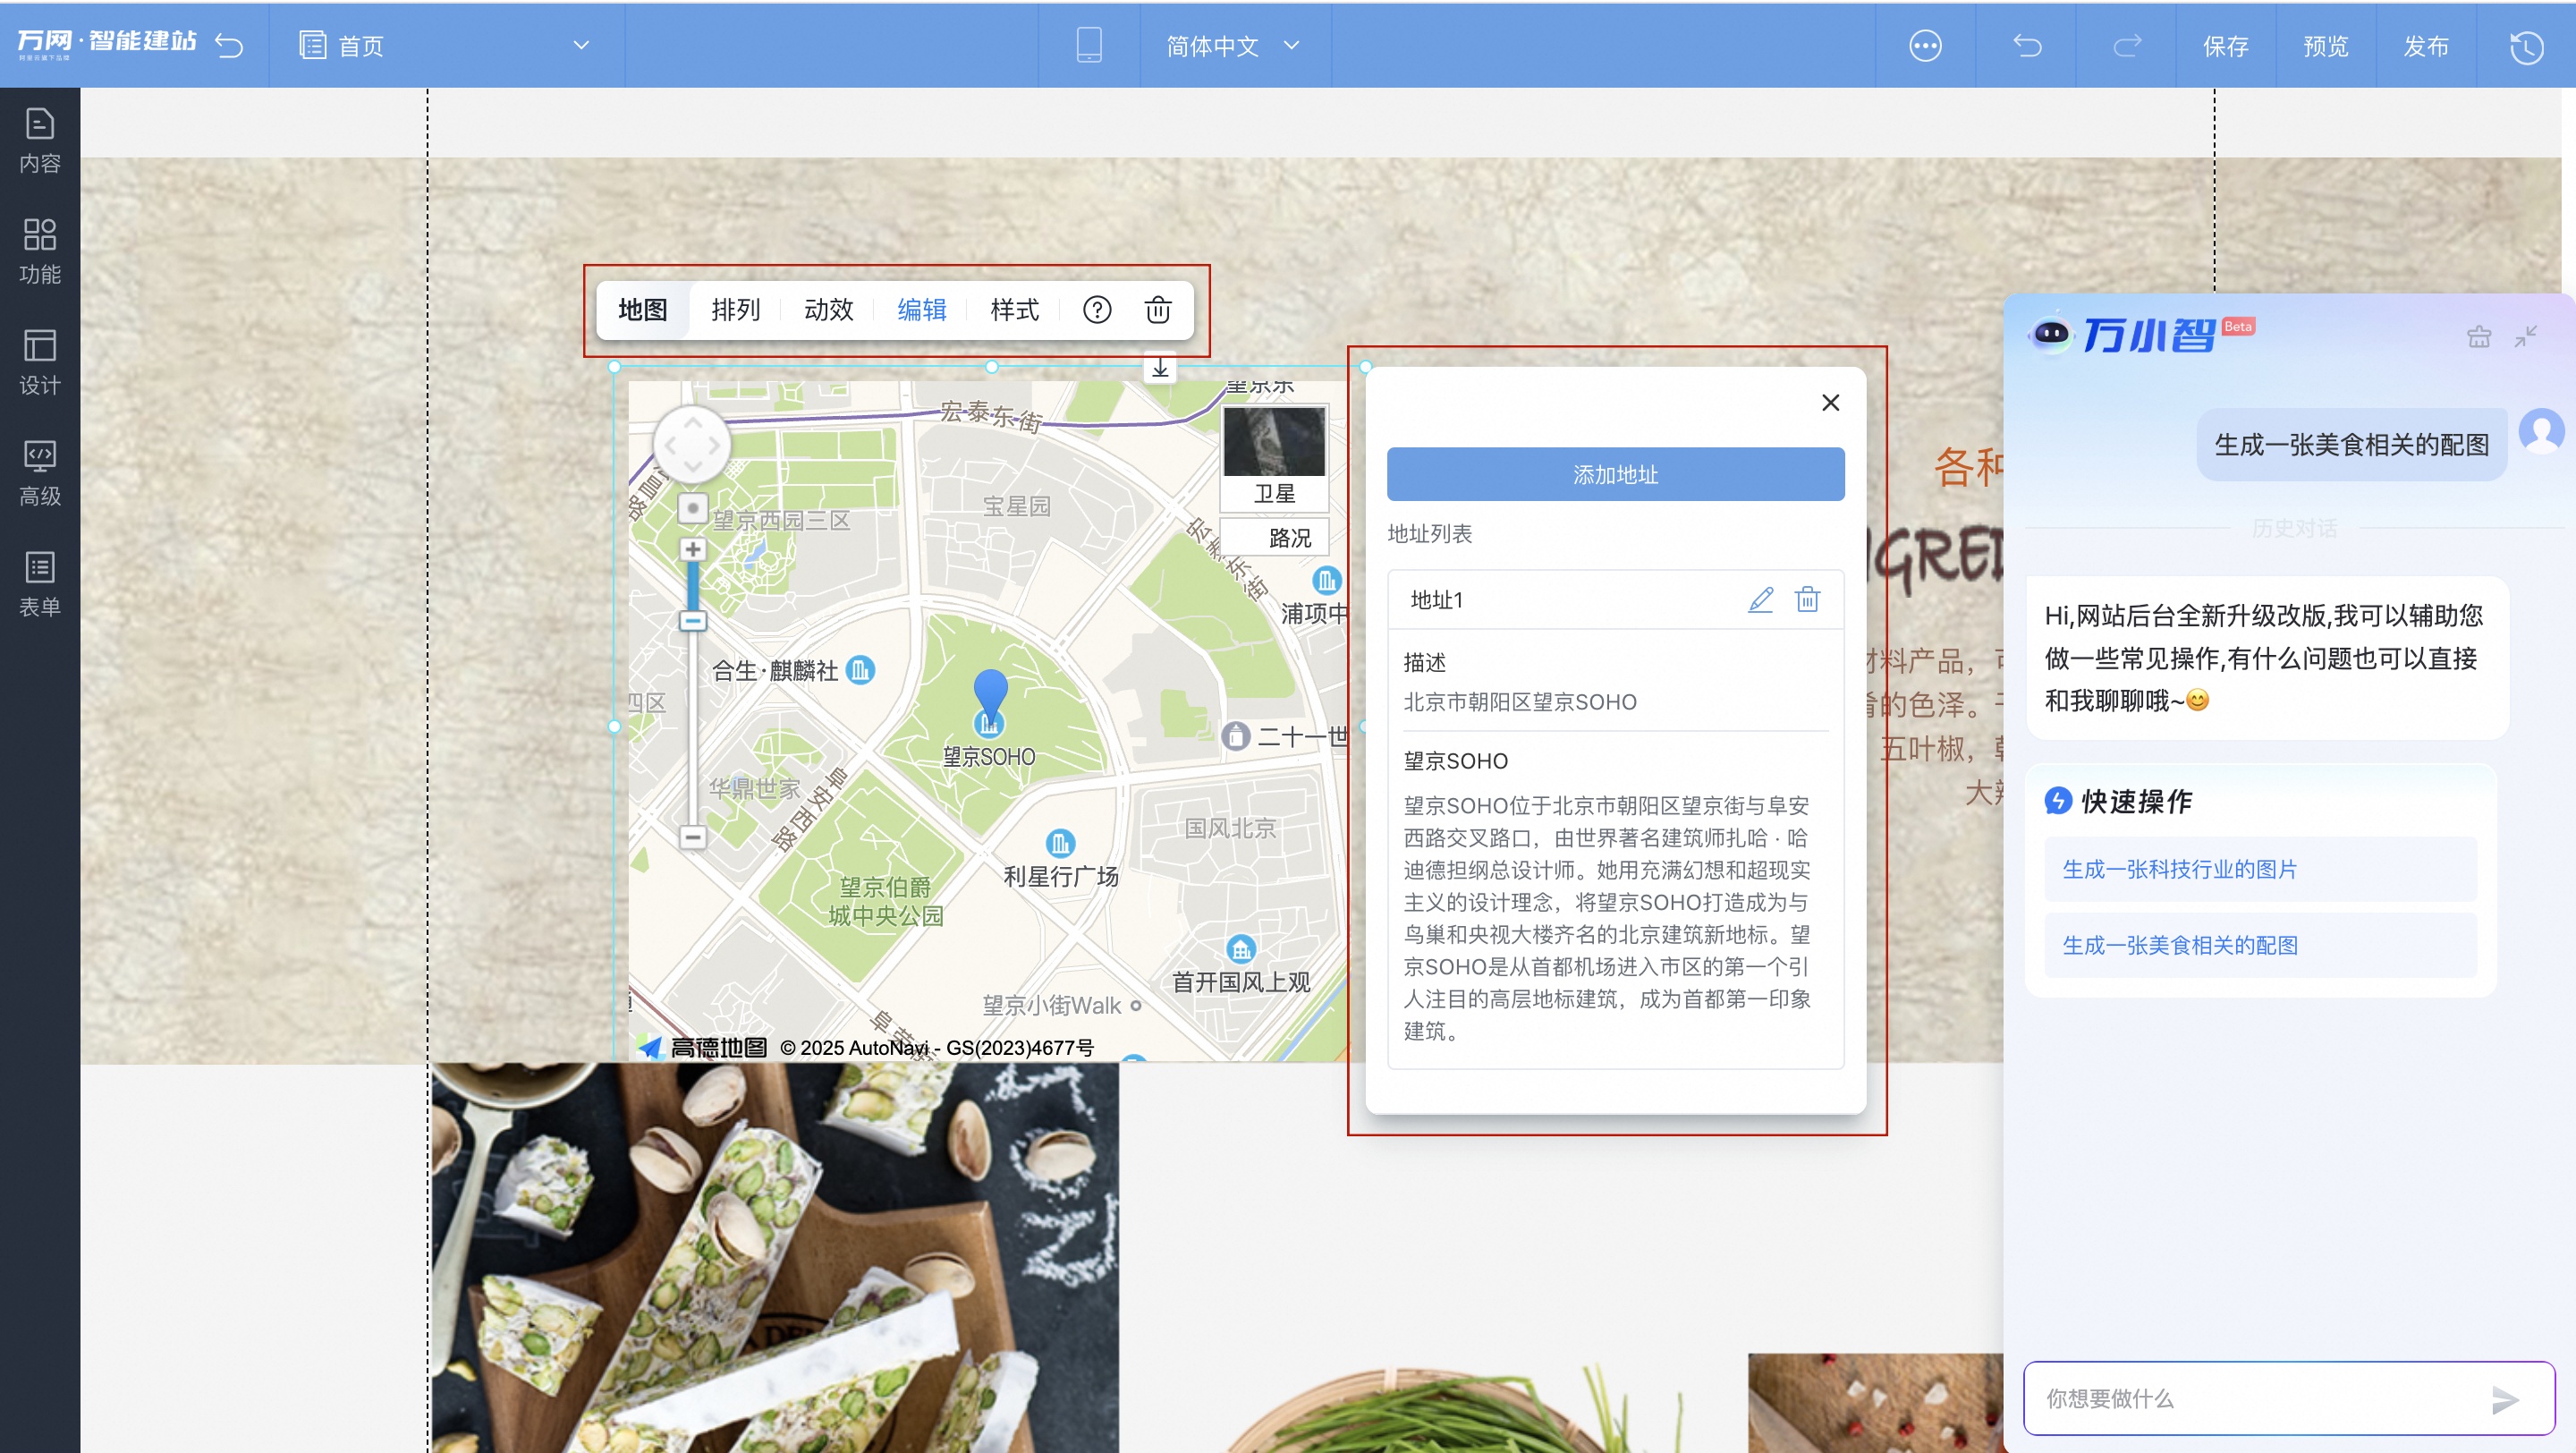
Task: Click the 发布 publish button
Action: coord(2425,46)
